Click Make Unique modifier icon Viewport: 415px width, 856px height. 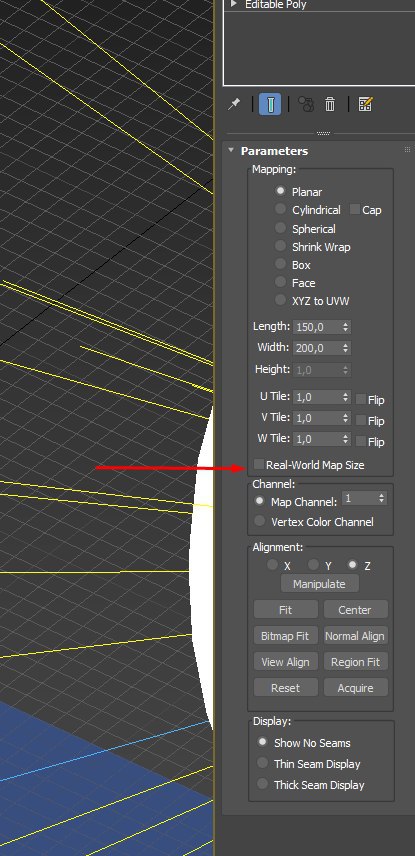pos(306,104)
